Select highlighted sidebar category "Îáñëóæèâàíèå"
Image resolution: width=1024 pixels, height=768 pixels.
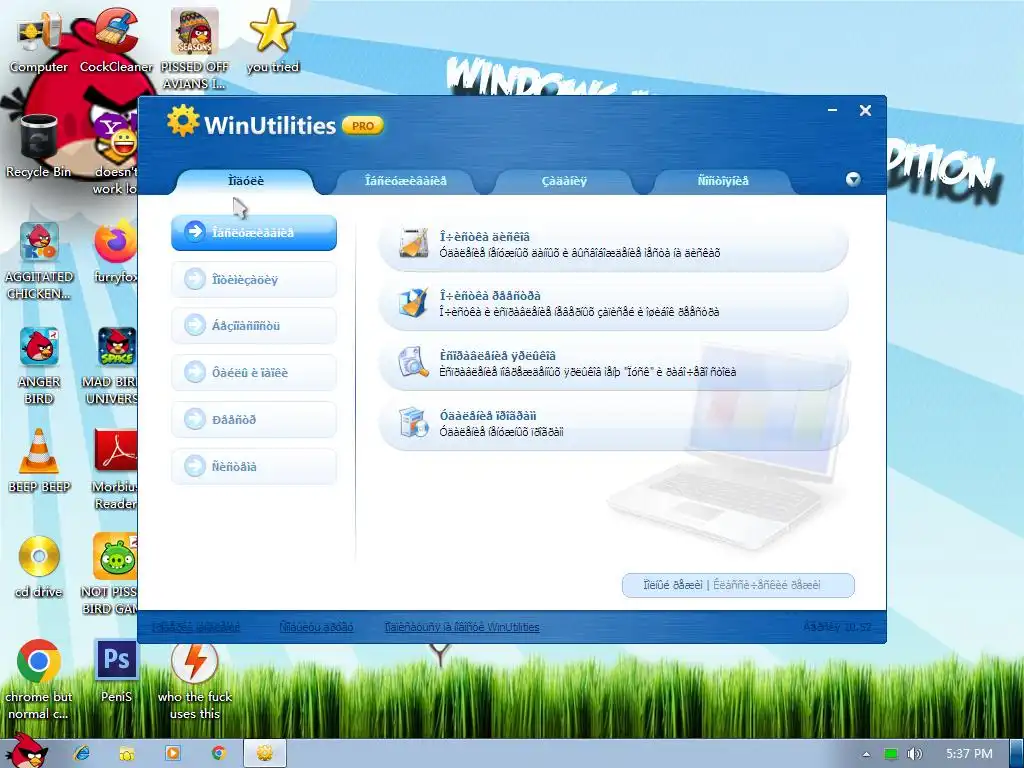click(x=254, y=232)
